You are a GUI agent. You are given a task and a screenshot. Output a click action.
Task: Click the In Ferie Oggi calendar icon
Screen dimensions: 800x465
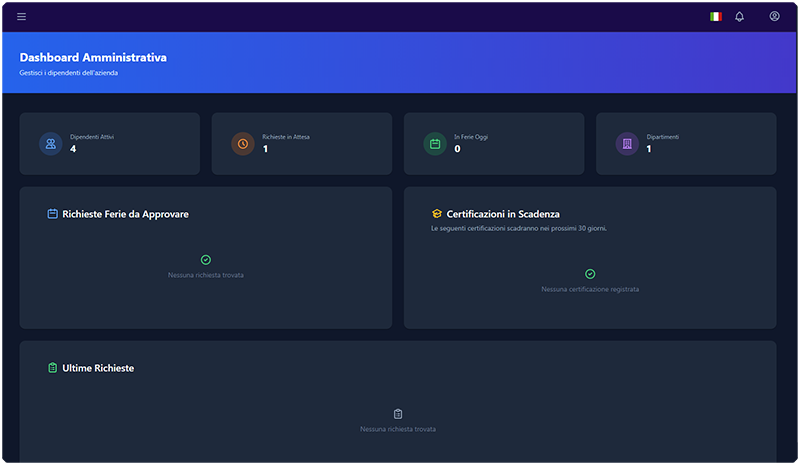(435, 144)
